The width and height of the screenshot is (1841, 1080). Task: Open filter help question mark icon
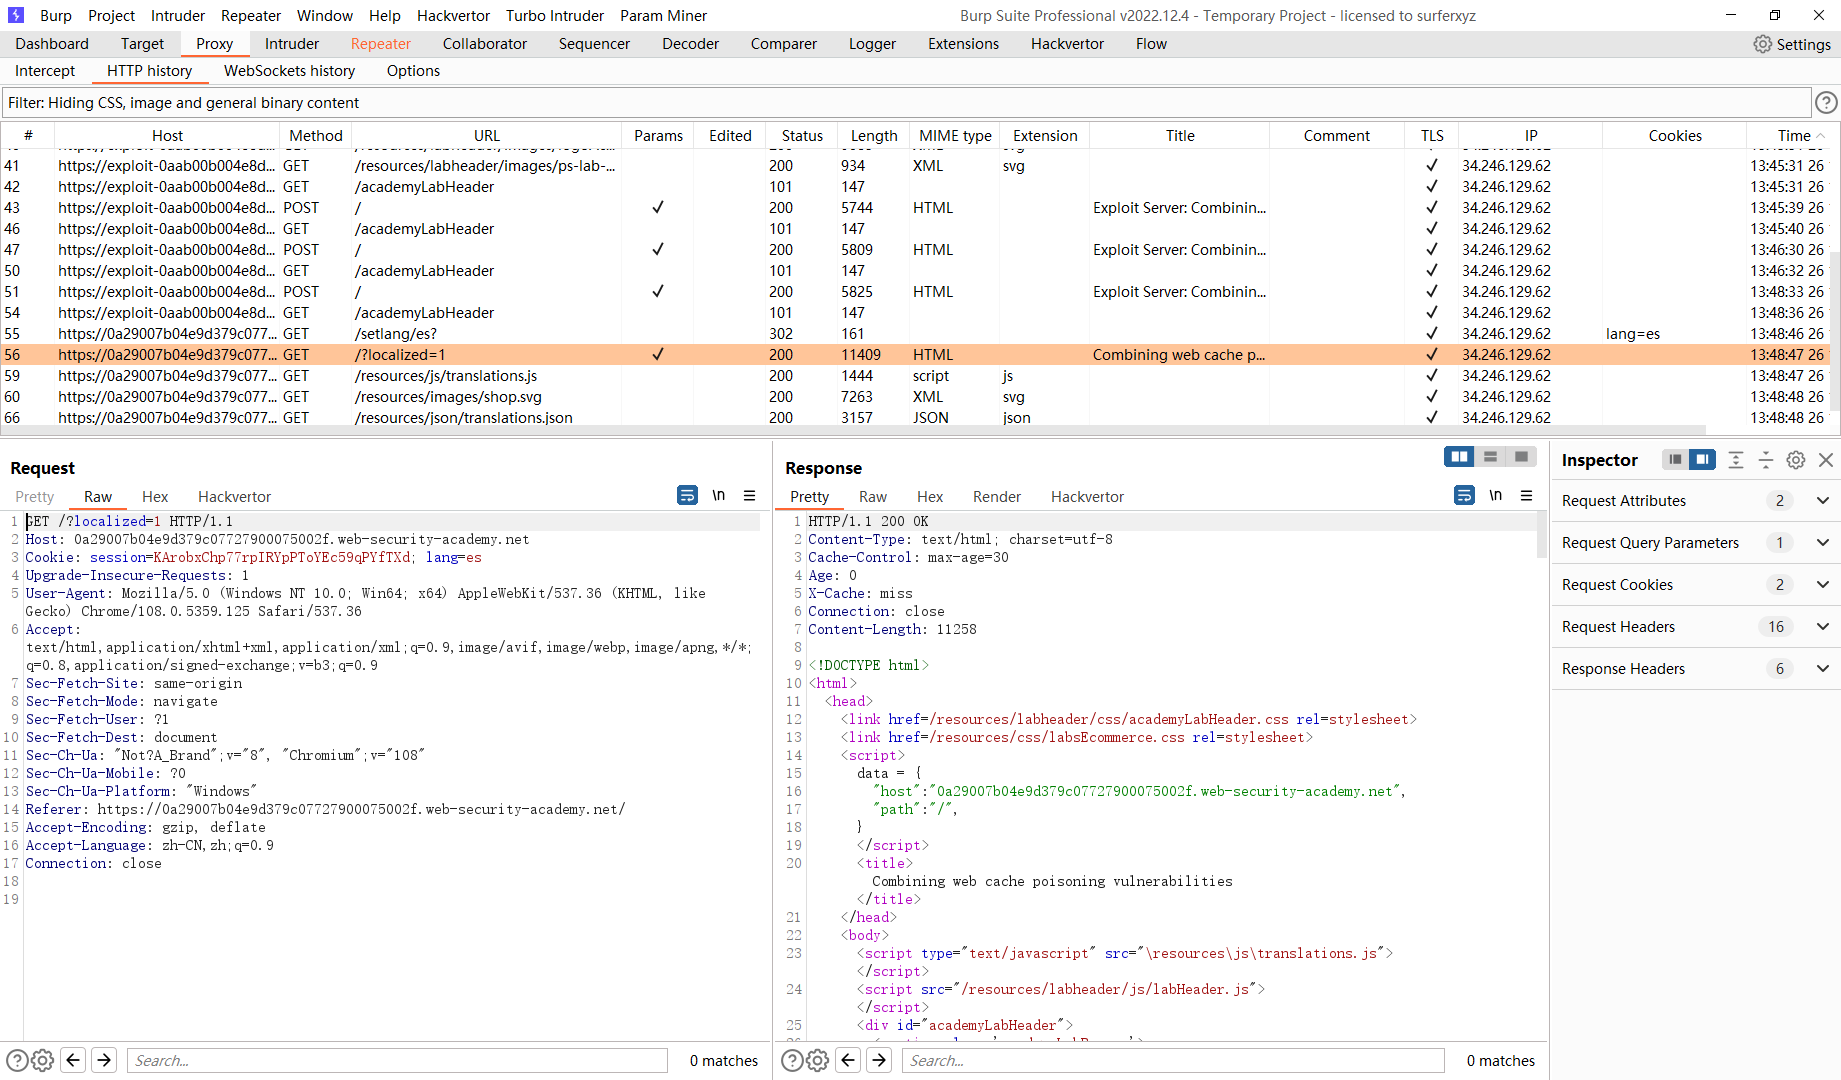coord(1826,103)
